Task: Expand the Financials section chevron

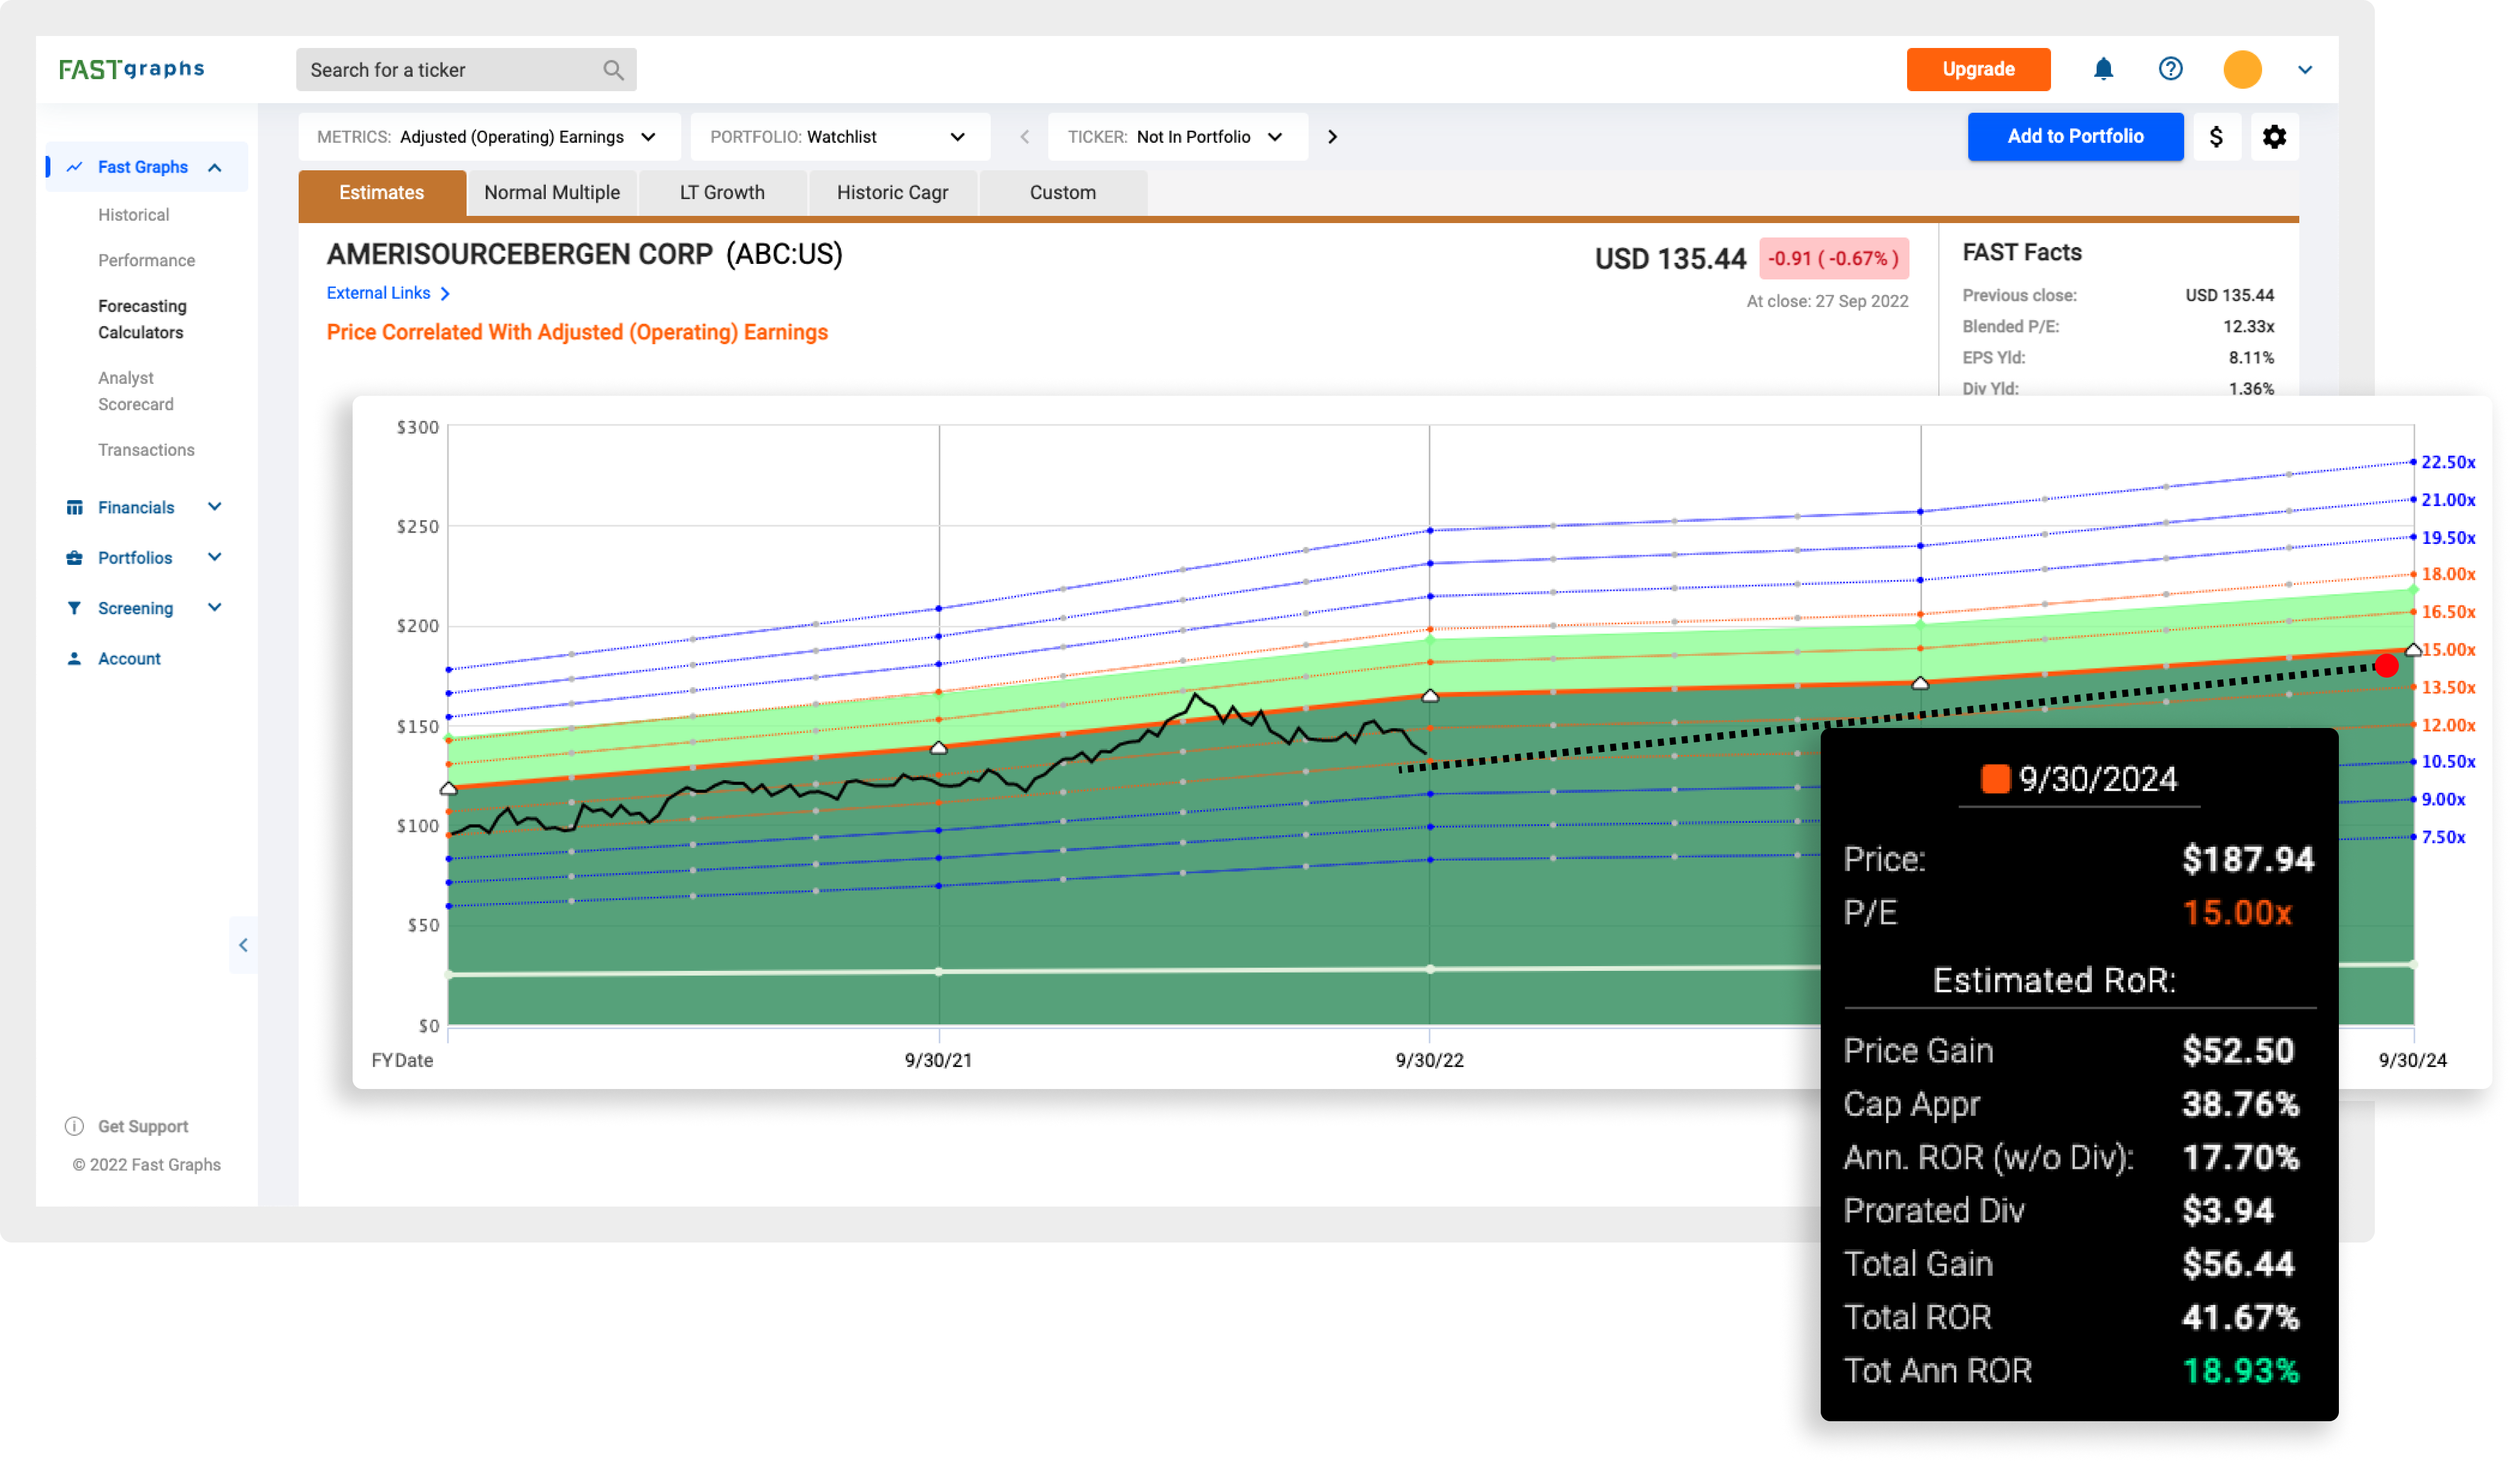Action: [x=214, y=507]
